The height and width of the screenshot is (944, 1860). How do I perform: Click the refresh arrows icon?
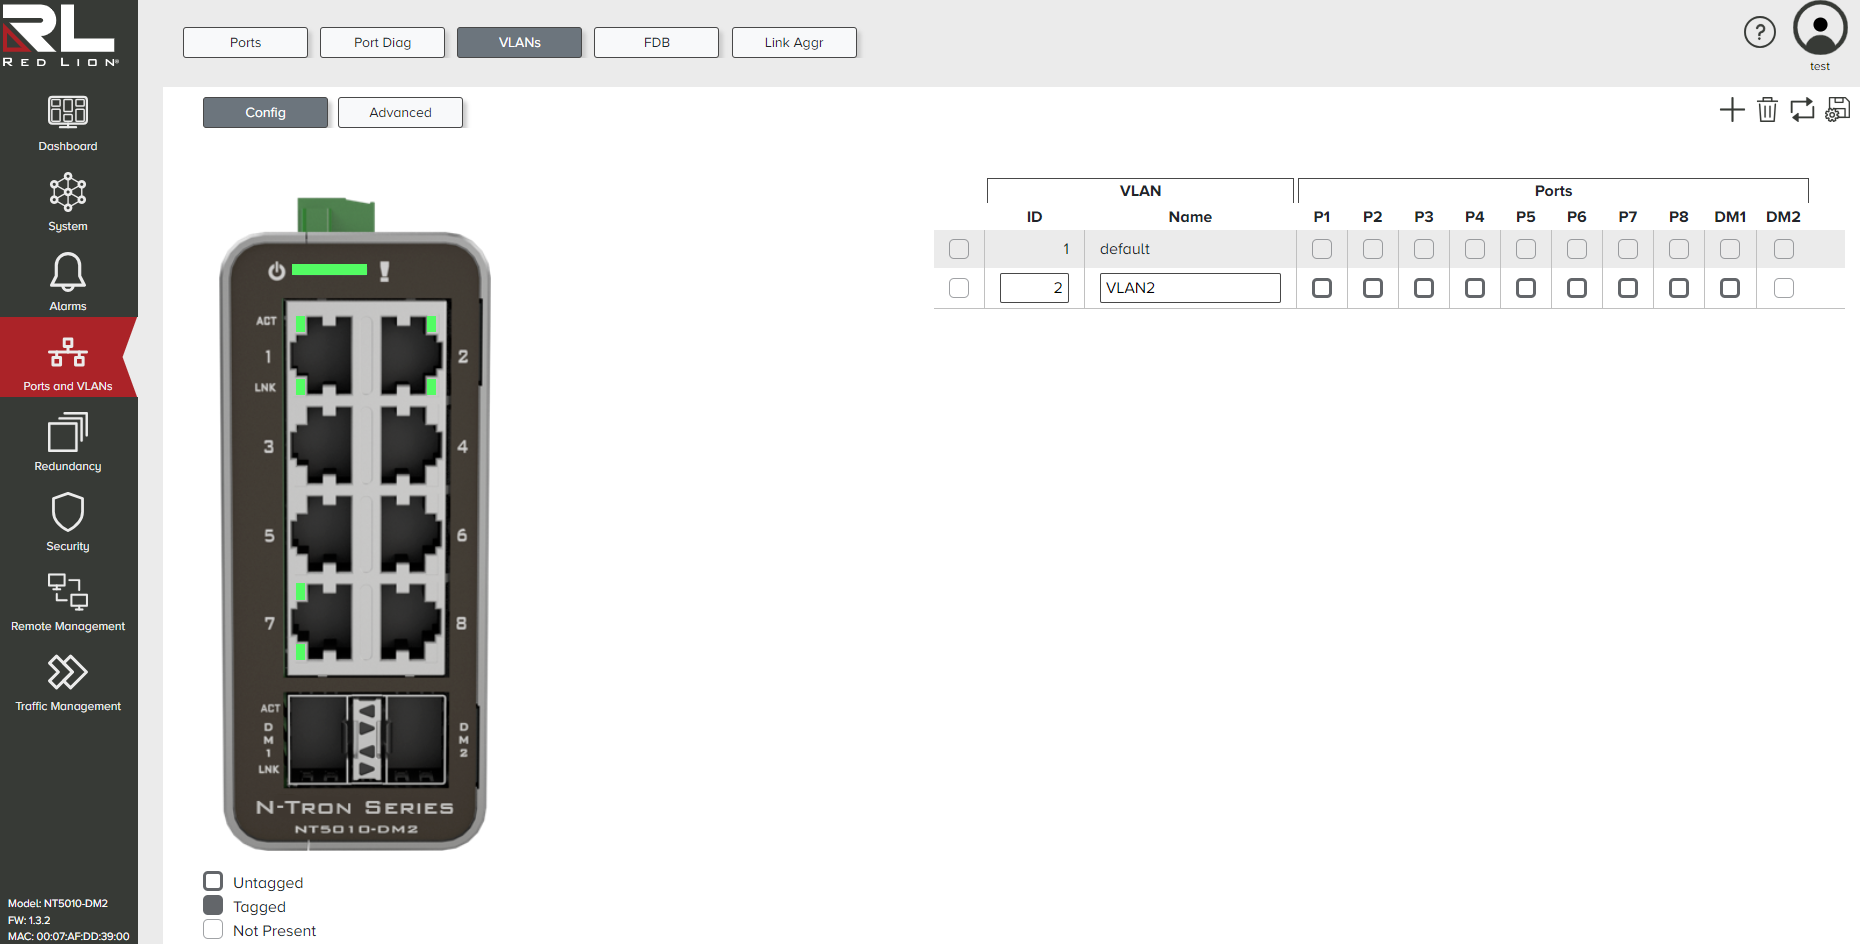click(1802, 110)
